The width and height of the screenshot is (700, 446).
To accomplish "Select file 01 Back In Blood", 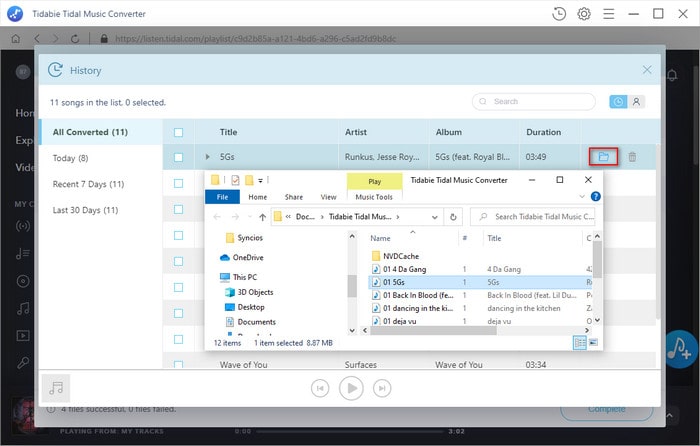I will 413,295.
